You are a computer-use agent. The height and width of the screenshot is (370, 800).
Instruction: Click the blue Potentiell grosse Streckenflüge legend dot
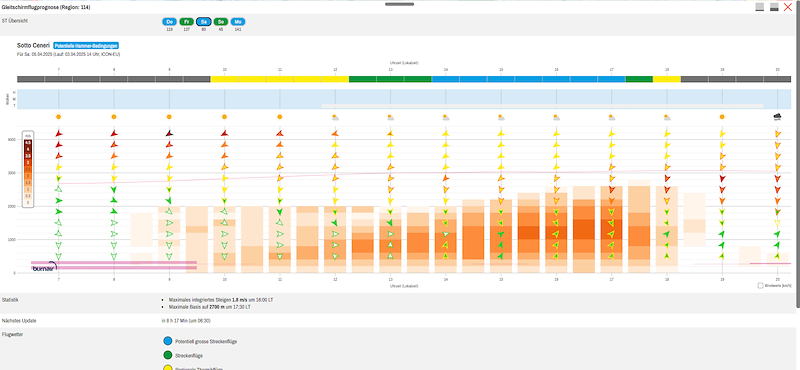[x=168, y=341]
